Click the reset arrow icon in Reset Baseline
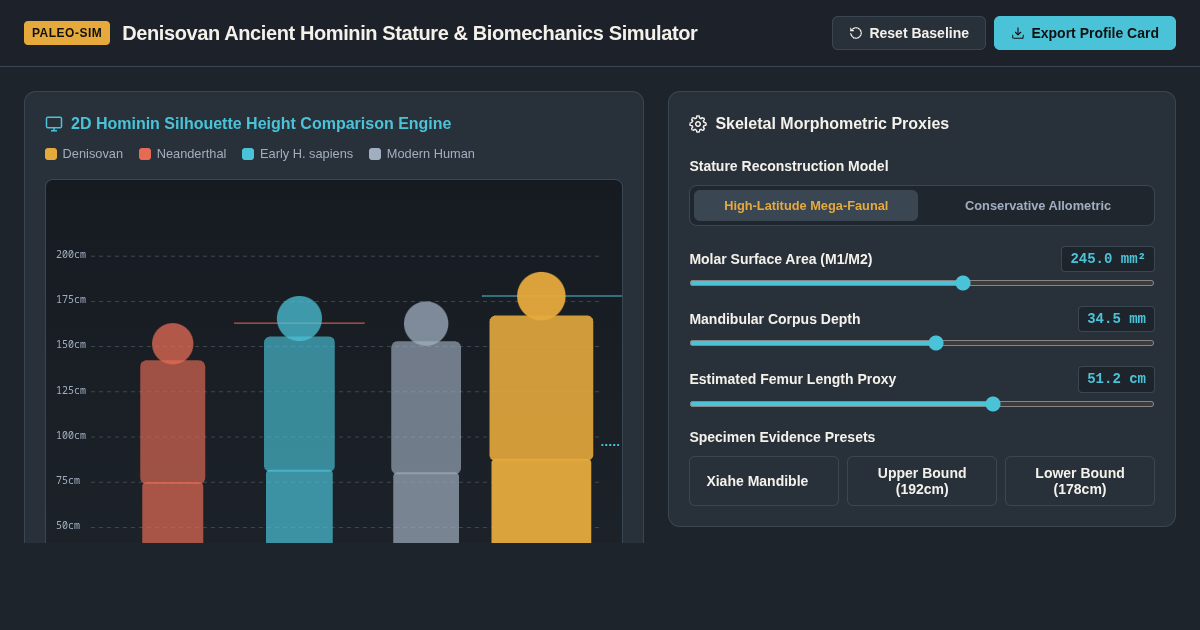 click(x=856, y=33)
